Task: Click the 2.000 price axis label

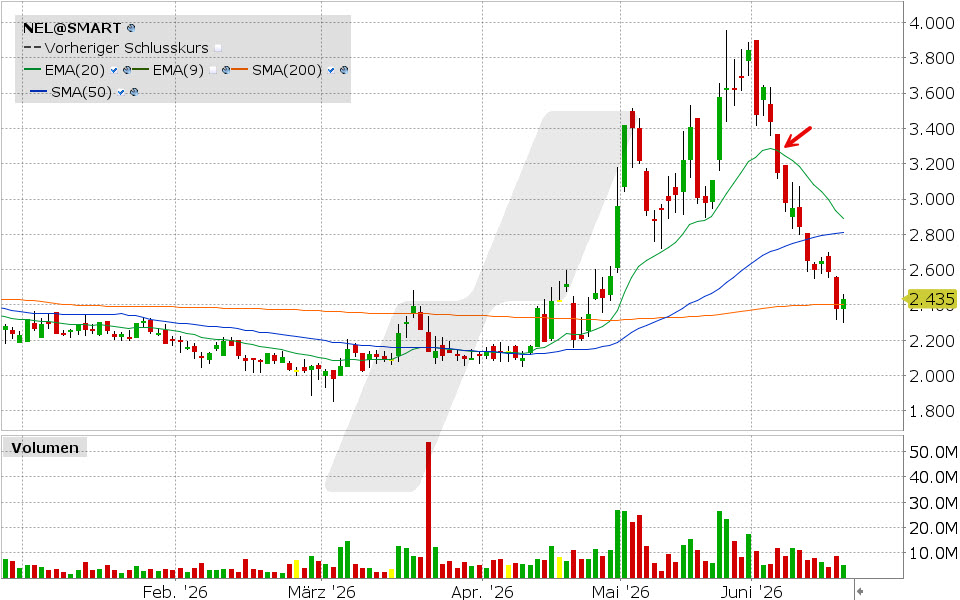Action: pyautogui.click(x=932, y=376)
